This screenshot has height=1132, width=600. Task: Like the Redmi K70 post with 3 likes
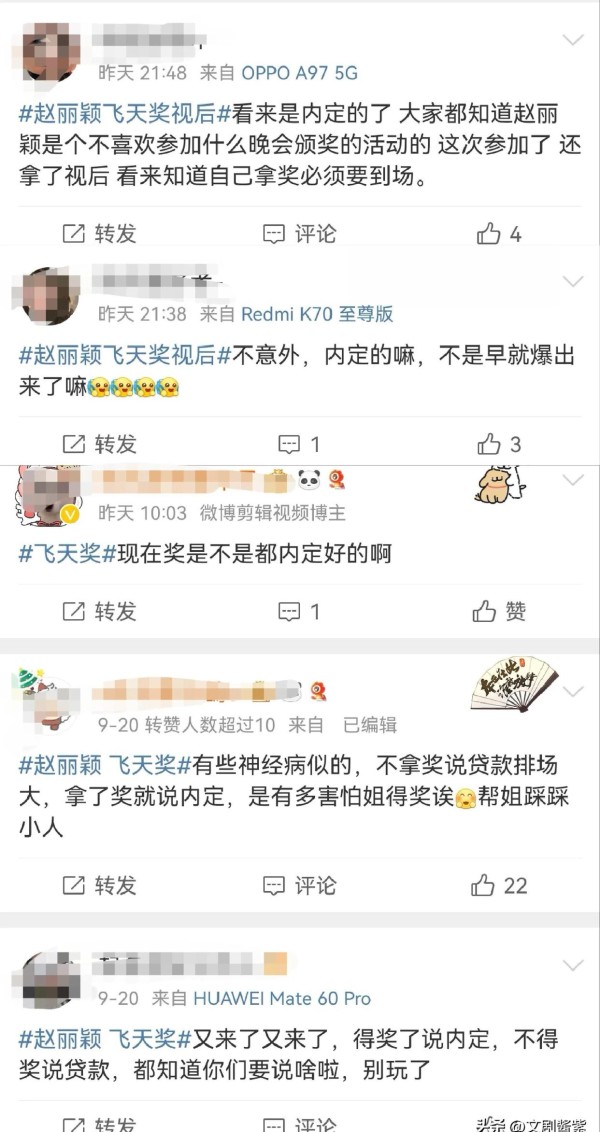point(499,443)
